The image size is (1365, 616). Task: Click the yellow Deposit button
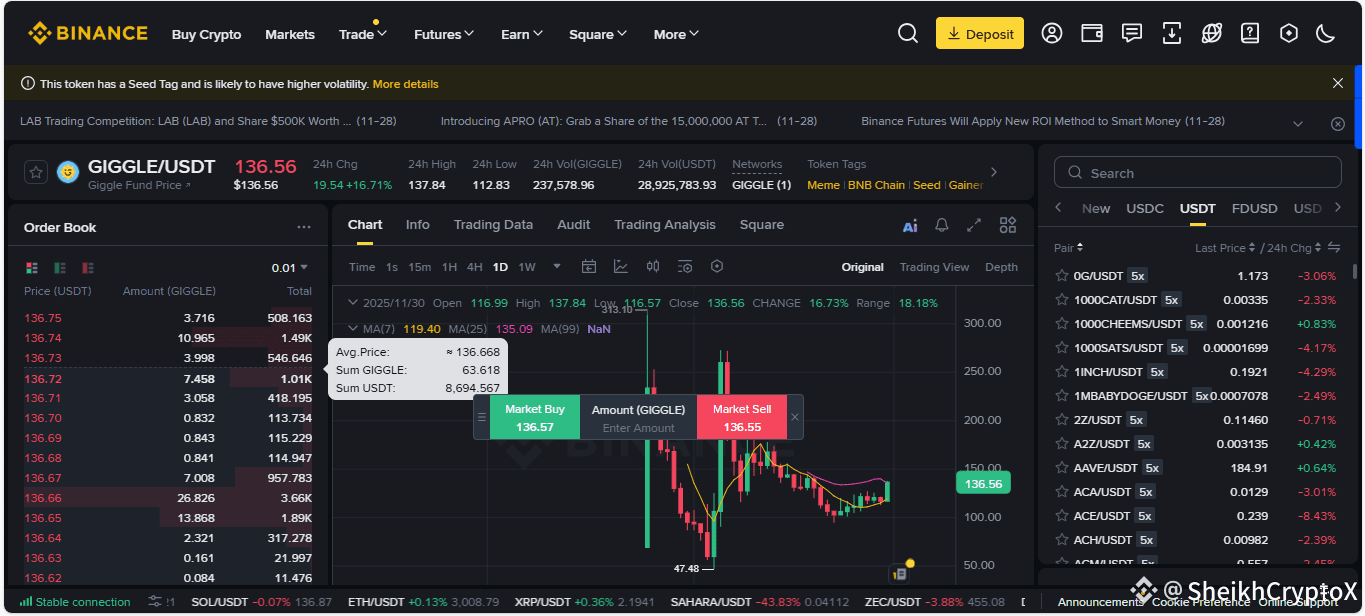980,33
